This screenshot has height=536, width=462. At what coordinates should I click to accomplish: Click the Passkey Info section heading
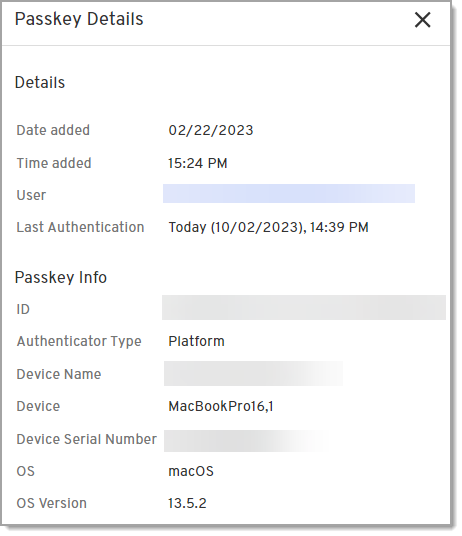[61, 277]
